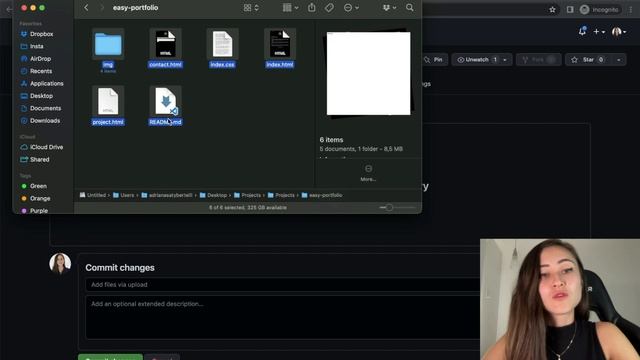Click Desktop in the path bar

213,195
